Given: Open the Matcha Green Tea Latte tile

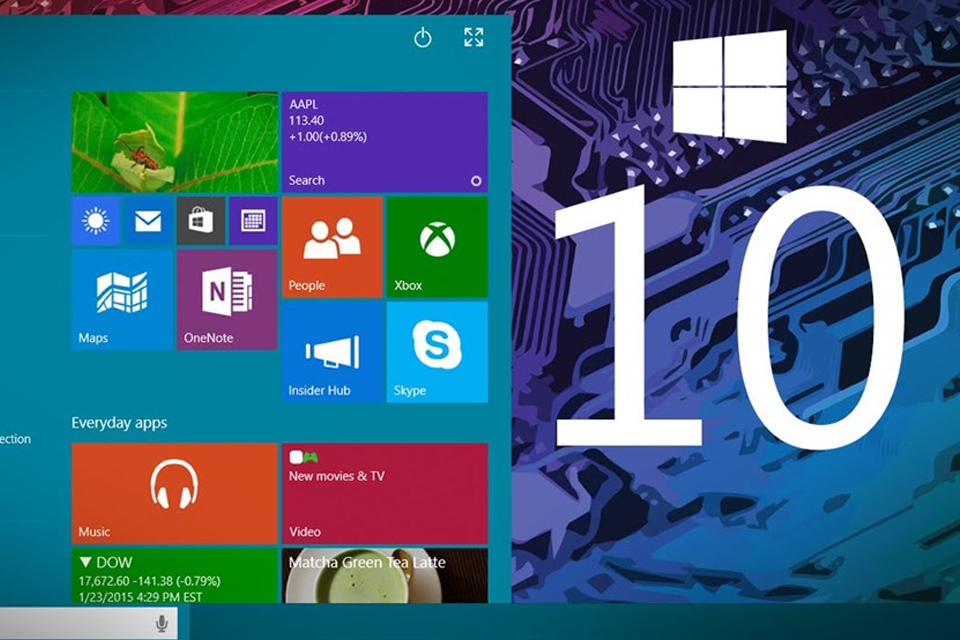Looking at the screenshot, I should point(385,576).
